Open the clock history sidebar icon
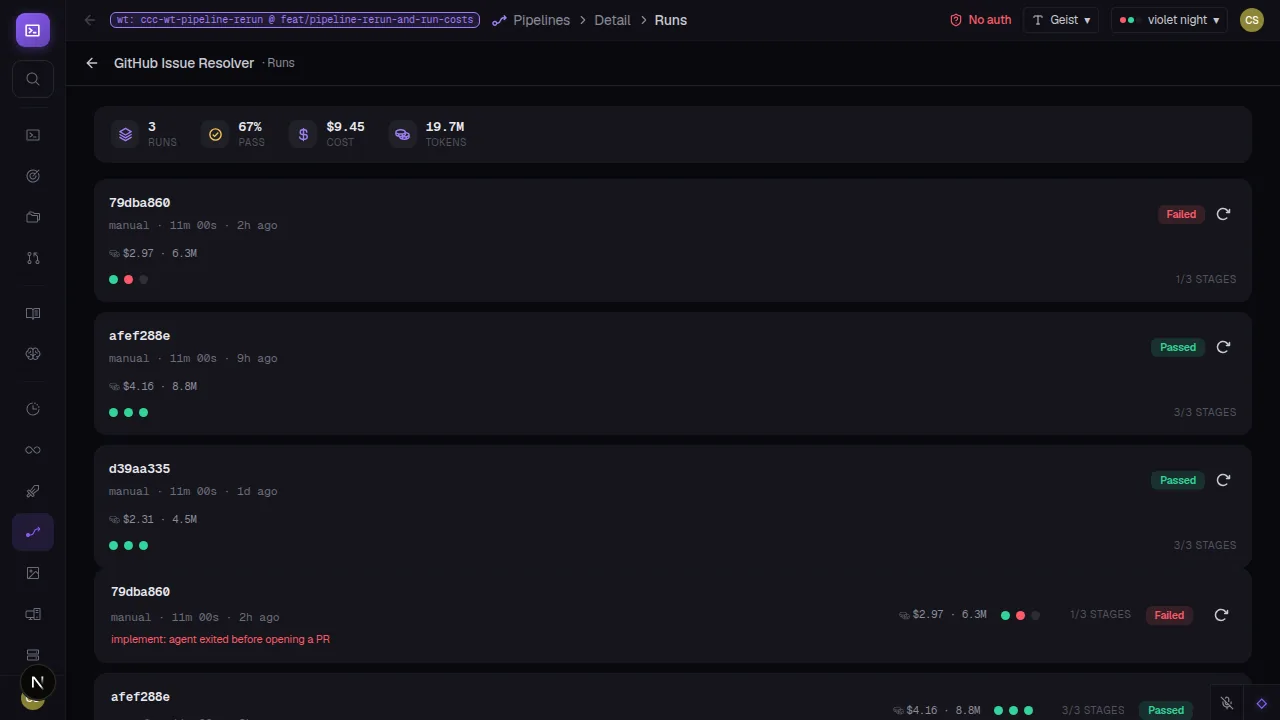Screen dimensions: 1280x720 click(33, 409)
